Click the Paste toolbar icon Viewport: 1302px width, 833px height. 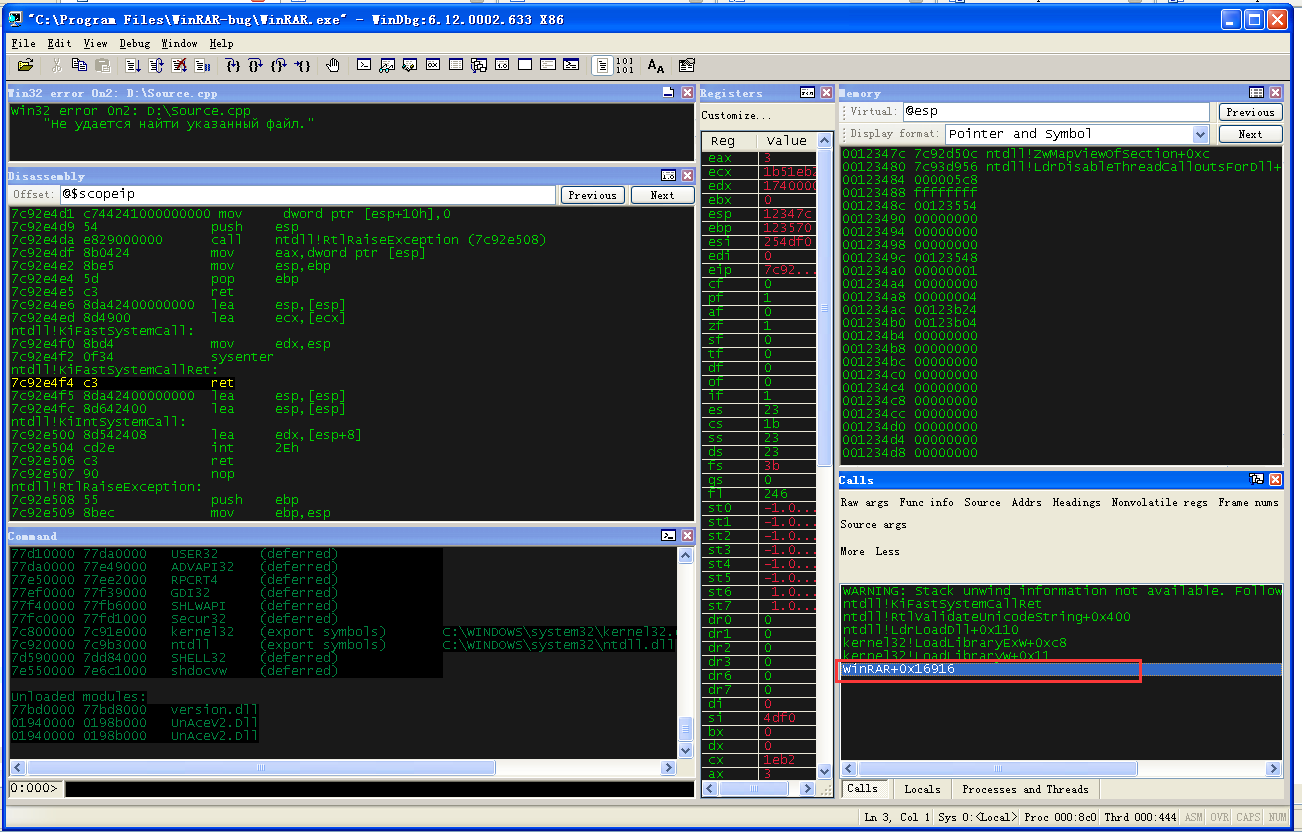tap(102, 65)
